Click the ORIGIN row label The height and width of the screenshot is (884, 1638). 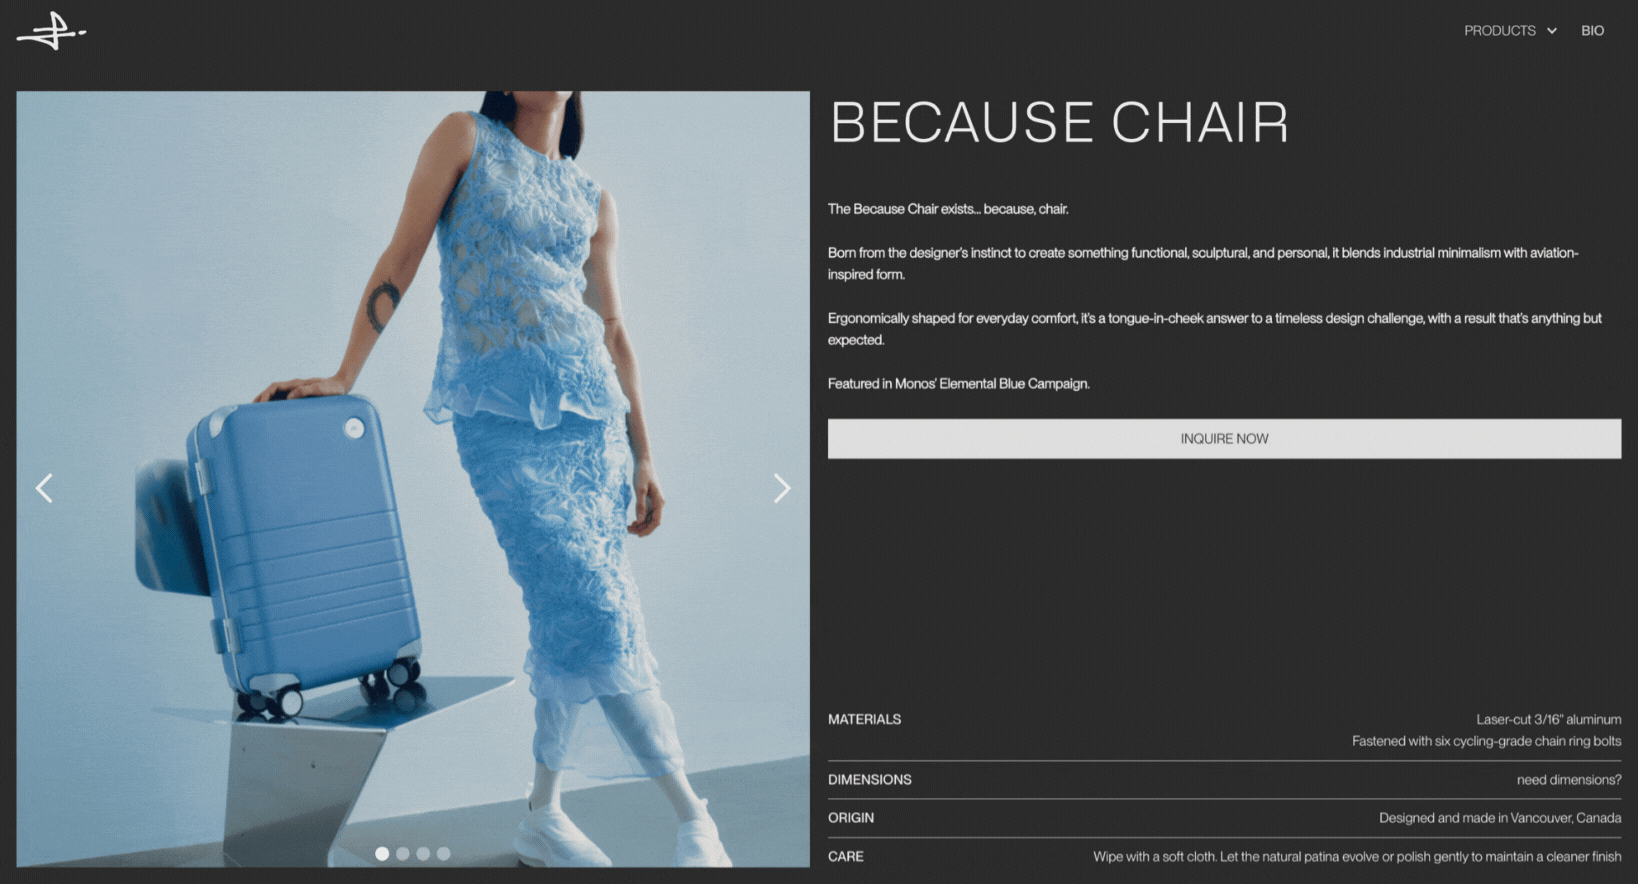[x=851, y=818]
